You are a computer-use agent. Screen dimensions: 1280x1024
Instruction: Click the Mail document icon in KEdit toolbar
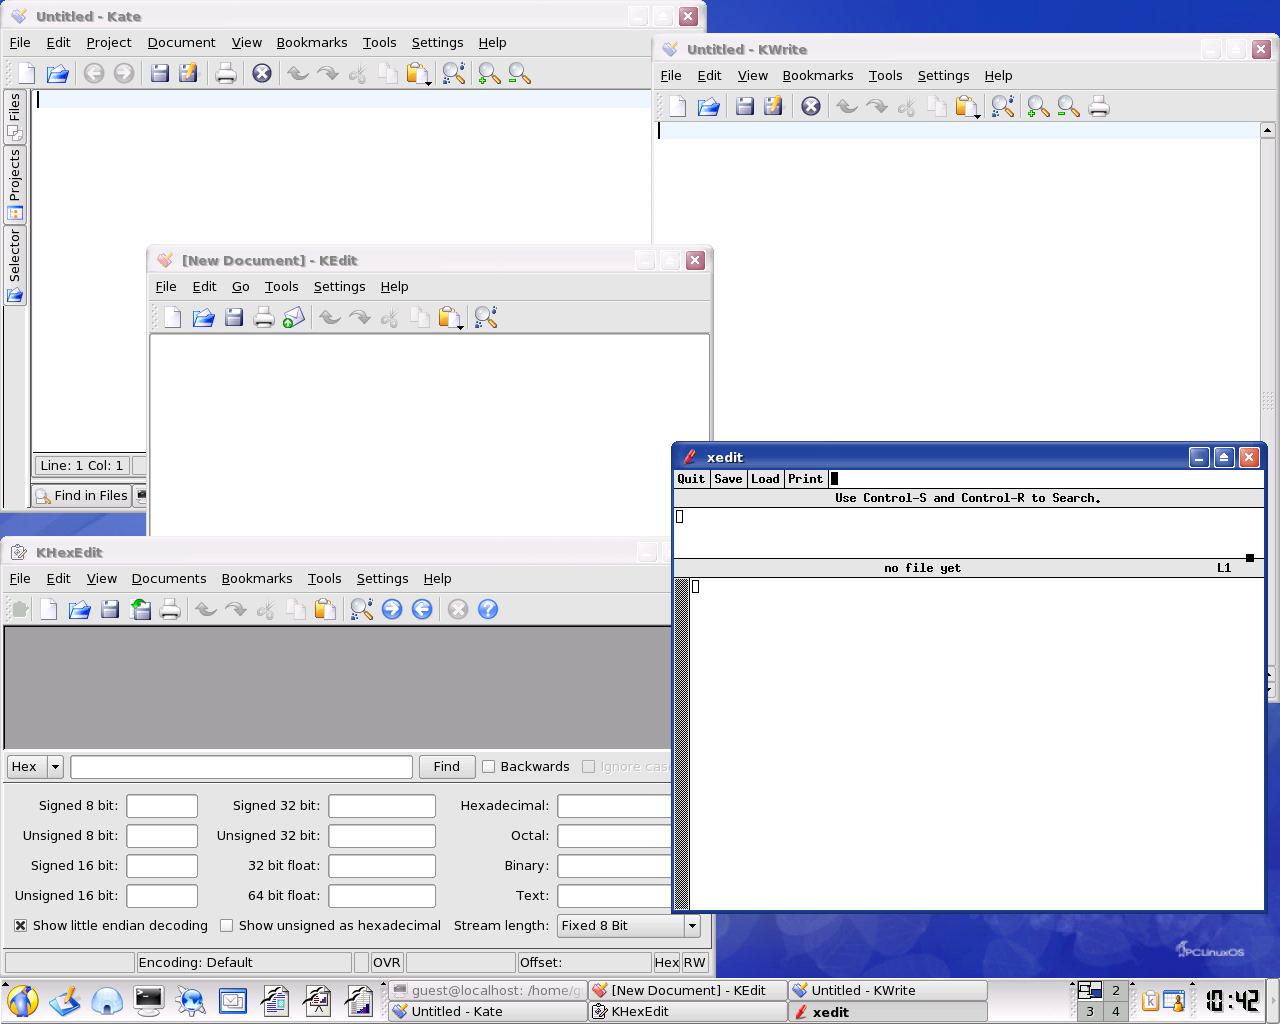(x=293, y=317)
